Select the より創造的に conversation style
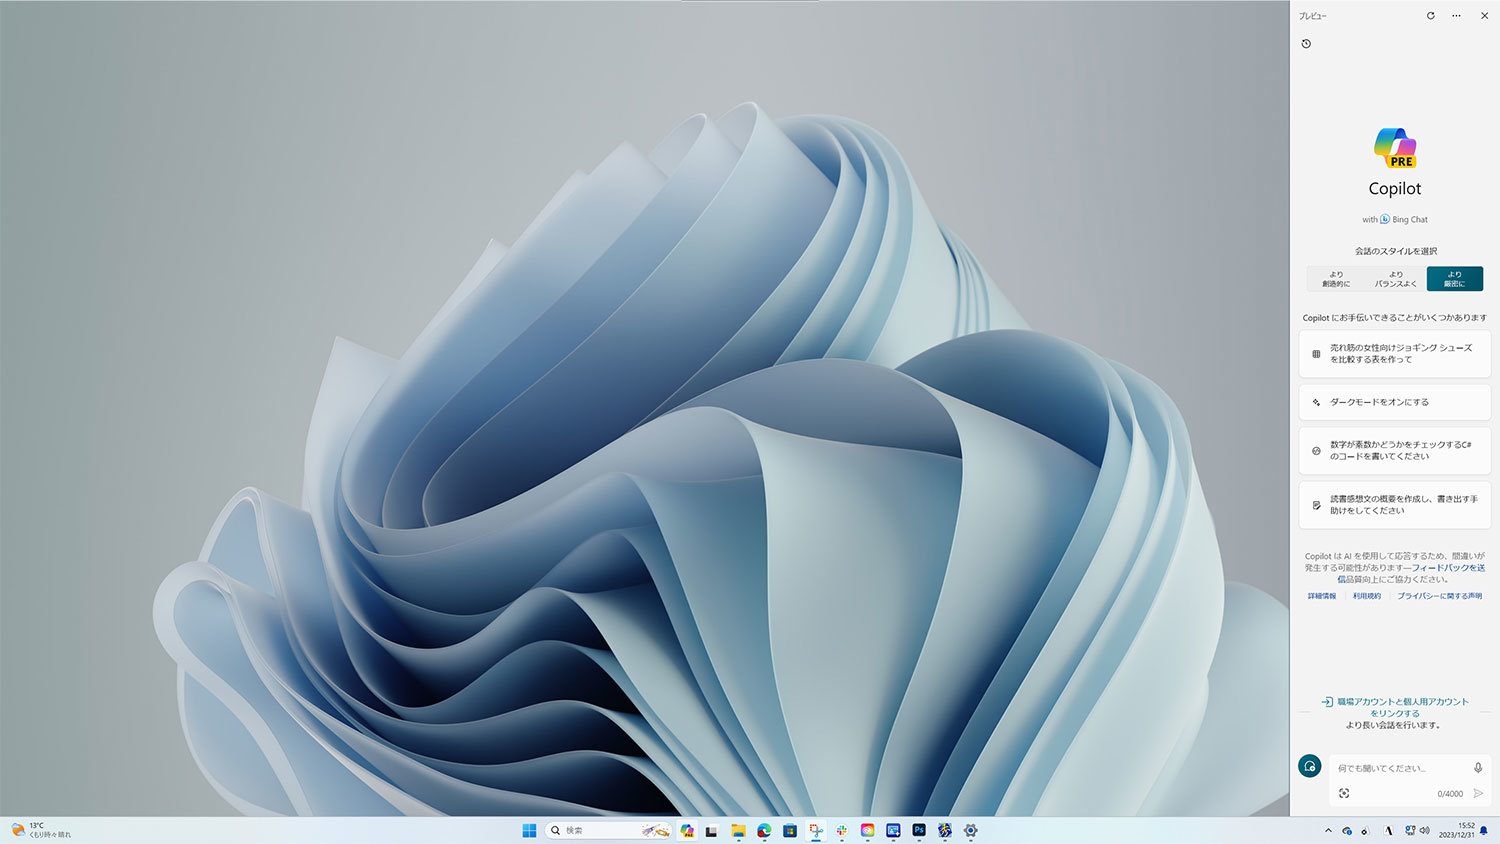The width and height of the screenshot is (1500, 844). point(1336,278)
